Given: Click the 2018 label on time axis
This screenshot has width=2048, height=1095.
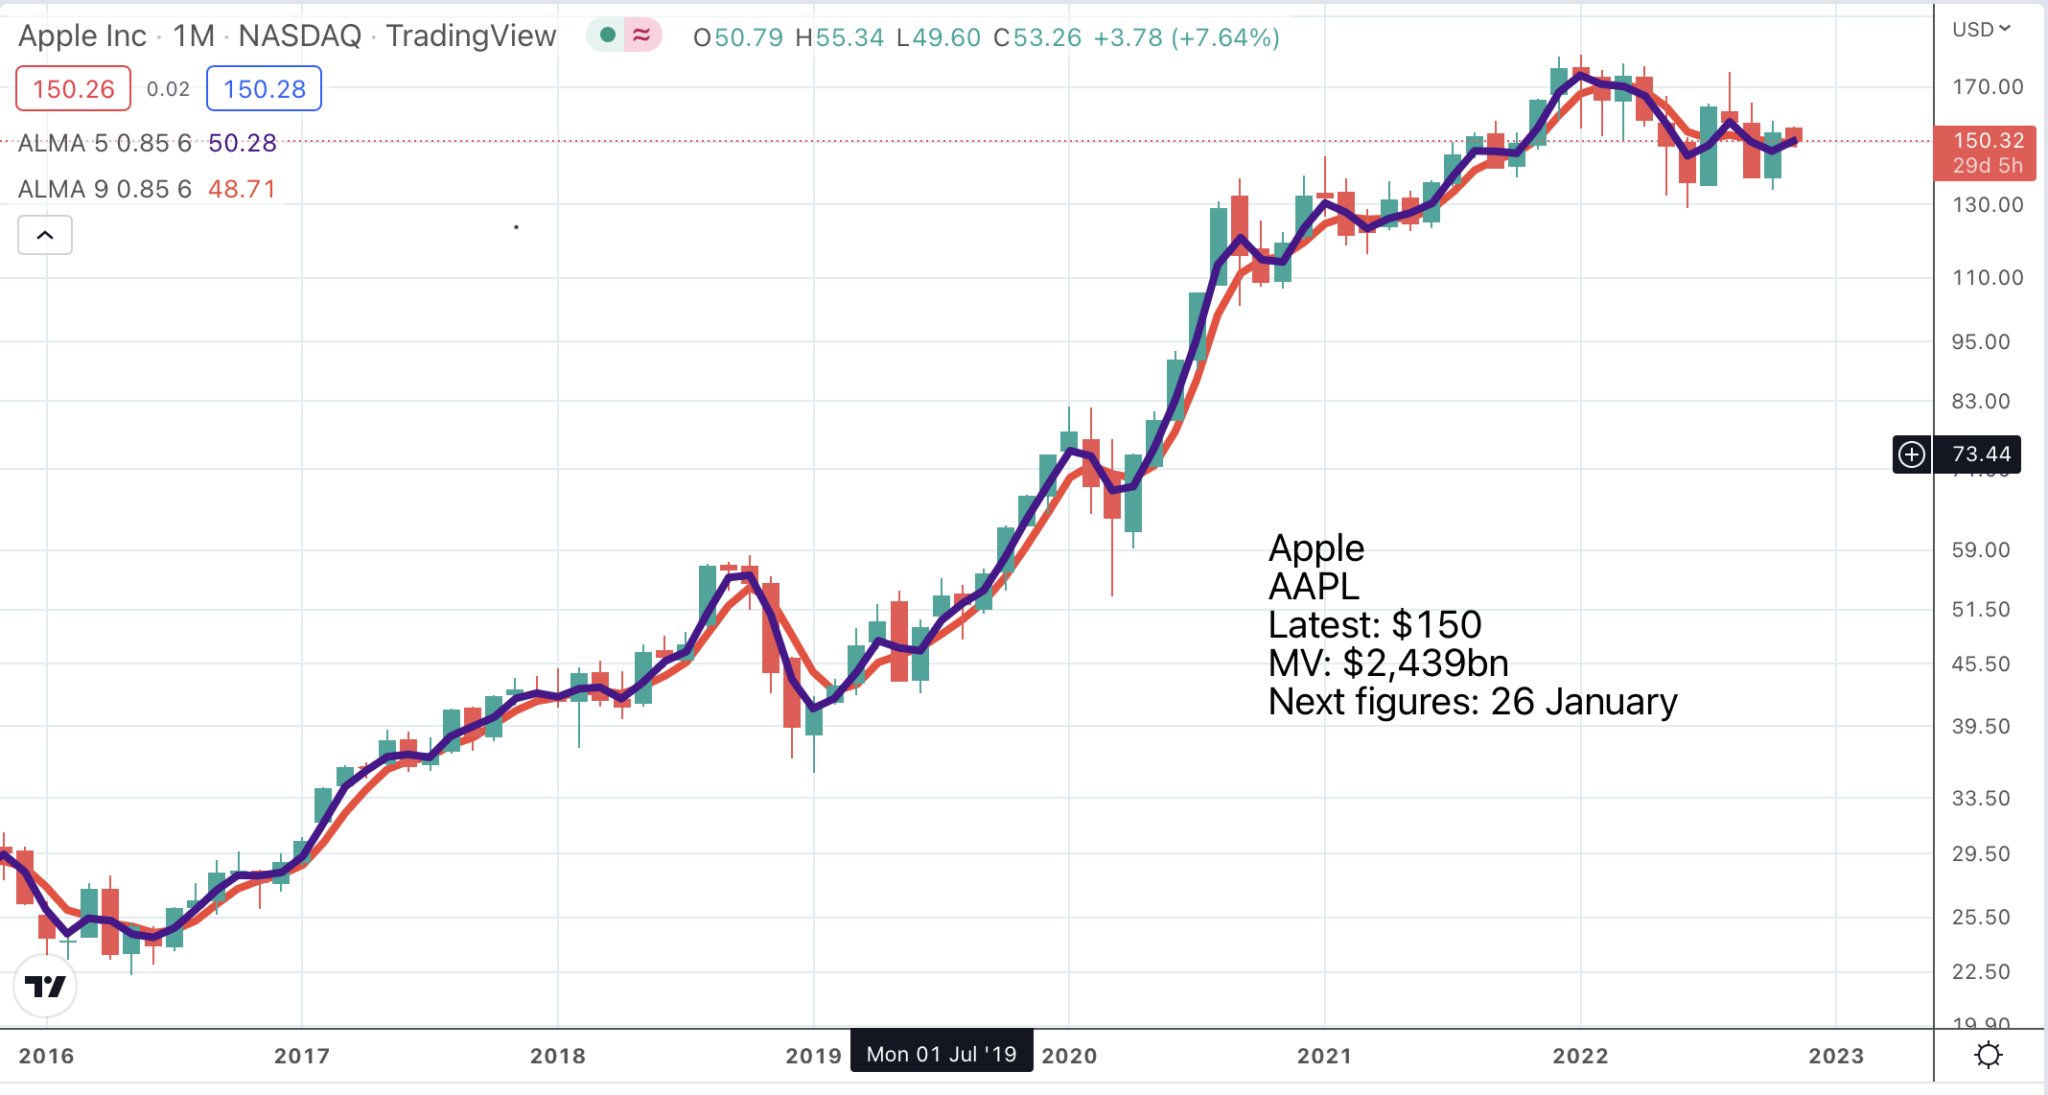Looking at the screenshot, I should click(558, 1055).
